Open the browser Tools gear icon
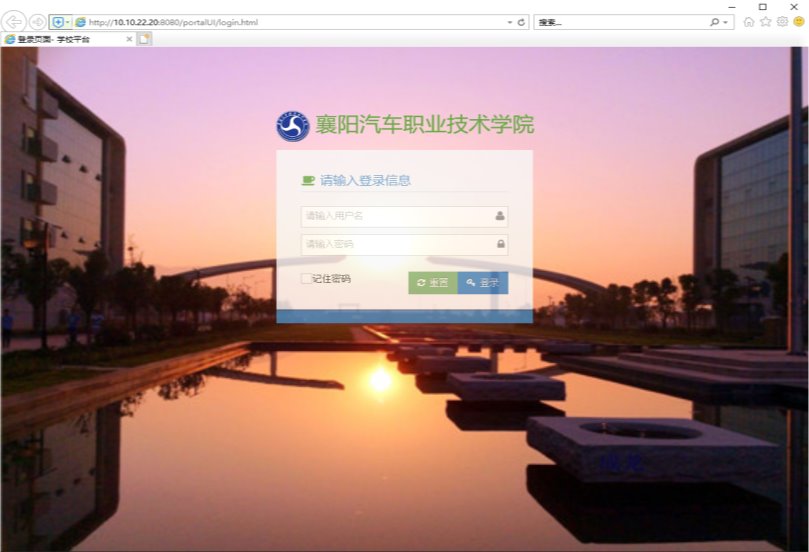809x552 pixels. [x=782, y=21]
